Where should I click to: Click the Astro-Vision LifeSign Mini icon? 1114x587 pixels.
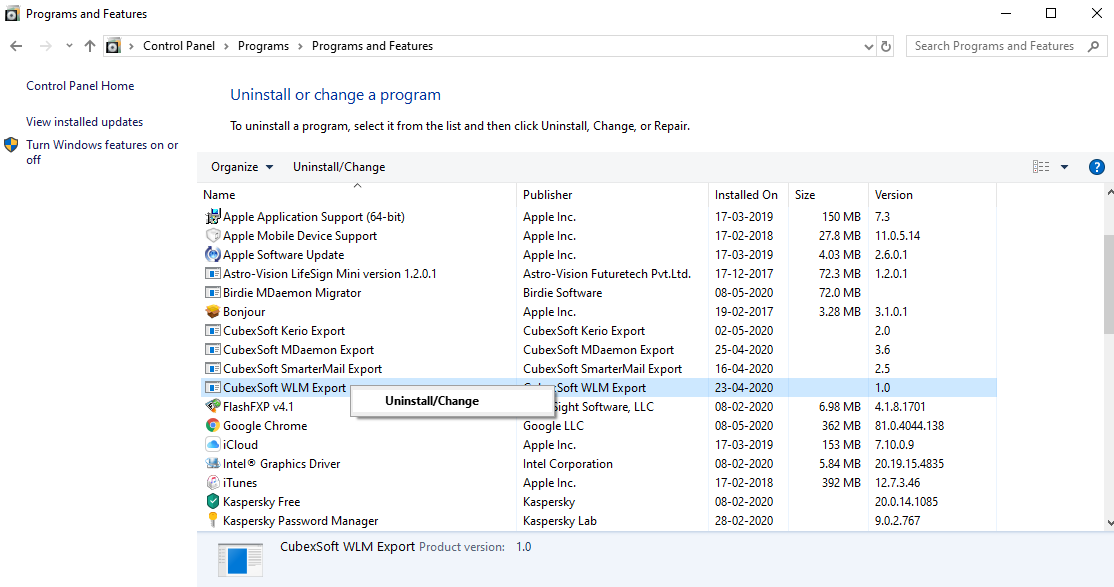point(212,274)
